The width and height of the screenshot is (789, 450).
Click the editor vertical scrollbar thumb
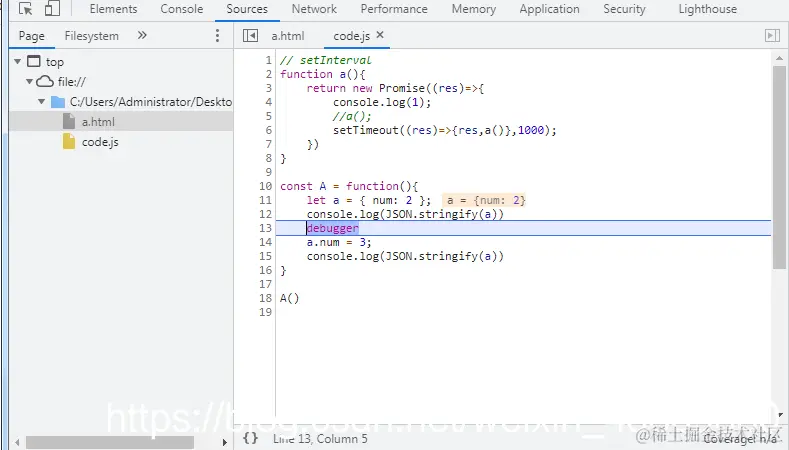tap(779, 167)
